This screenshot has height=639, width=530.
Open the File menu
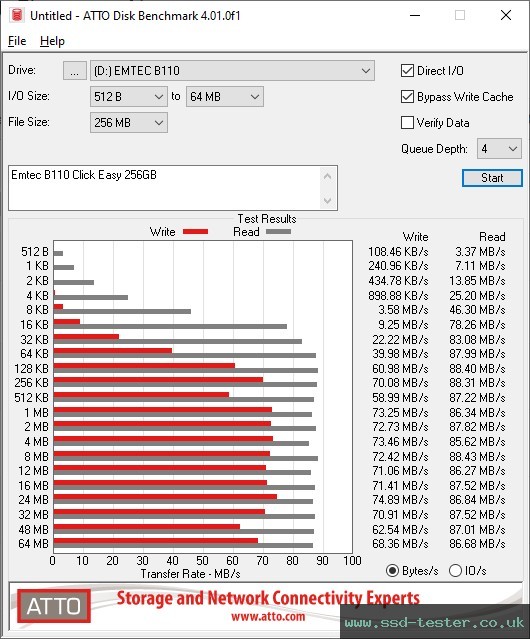coord(17,41)
